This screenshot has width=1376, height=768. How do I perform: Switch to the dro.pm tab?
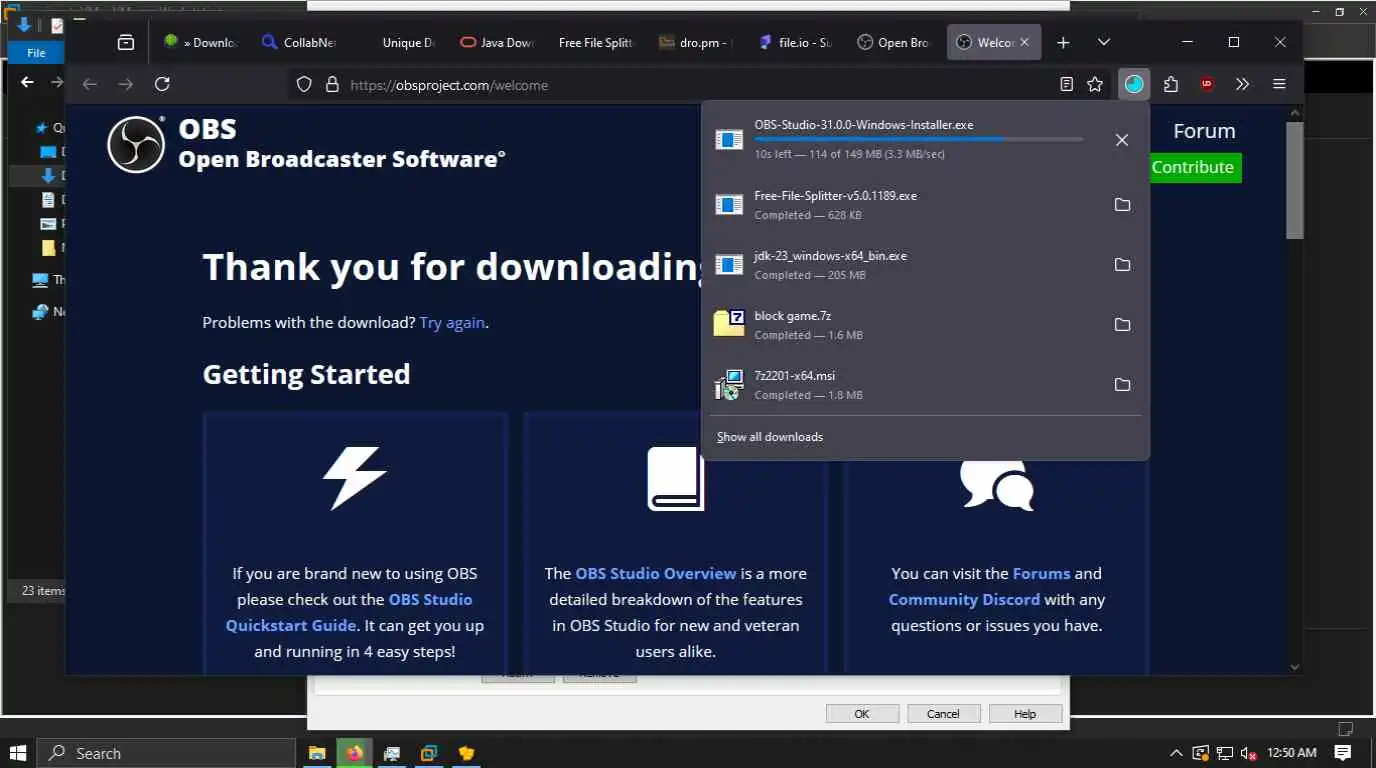[x=695, y=43]
